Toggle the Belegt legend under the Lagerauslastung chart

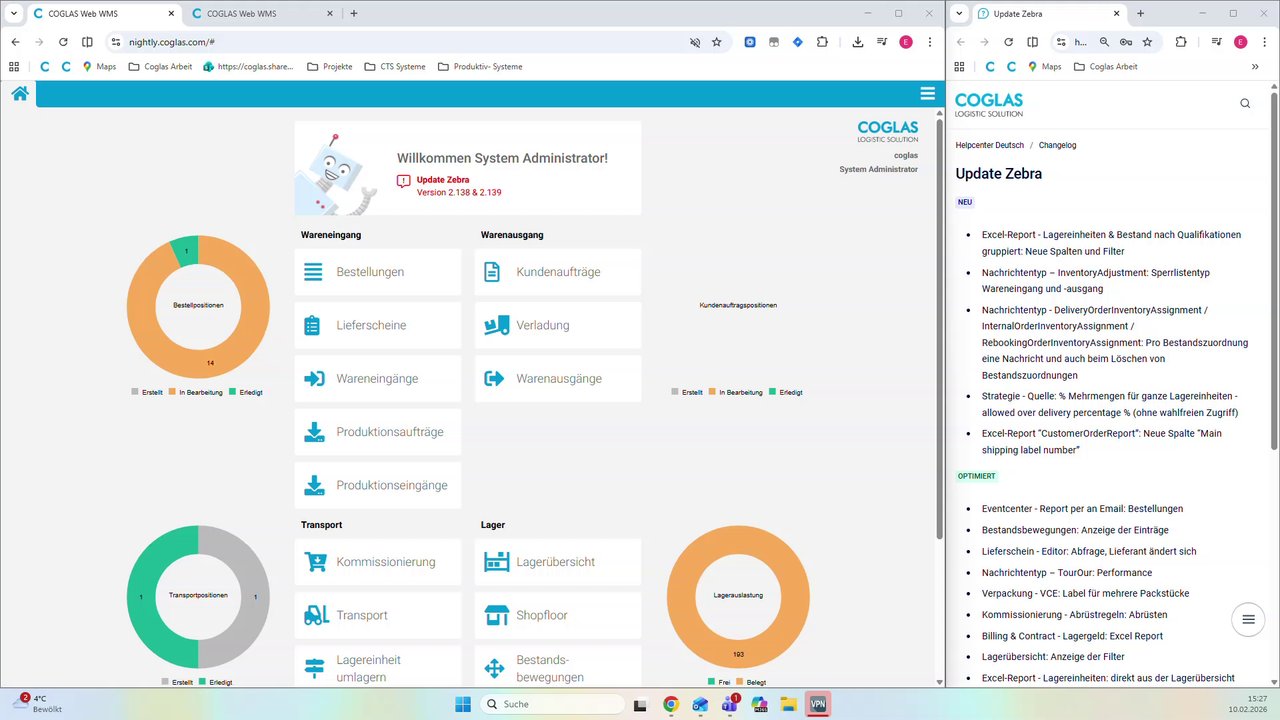coord(753,682)
